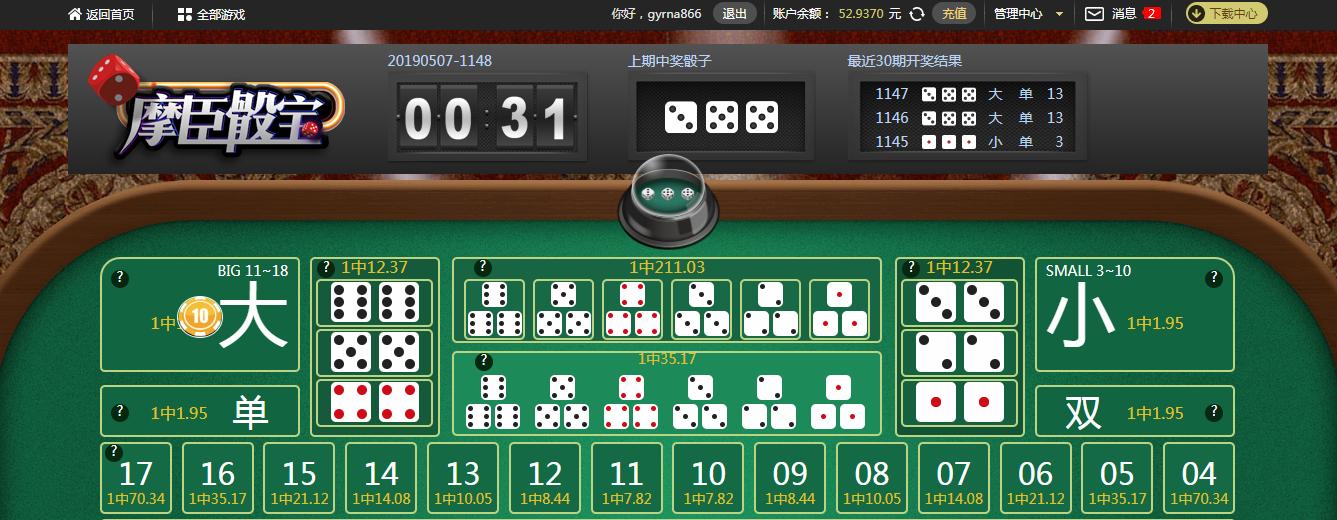1337x520 pixels.
Task: Open the 1147 recent result row
Action: tap(969, 94)
